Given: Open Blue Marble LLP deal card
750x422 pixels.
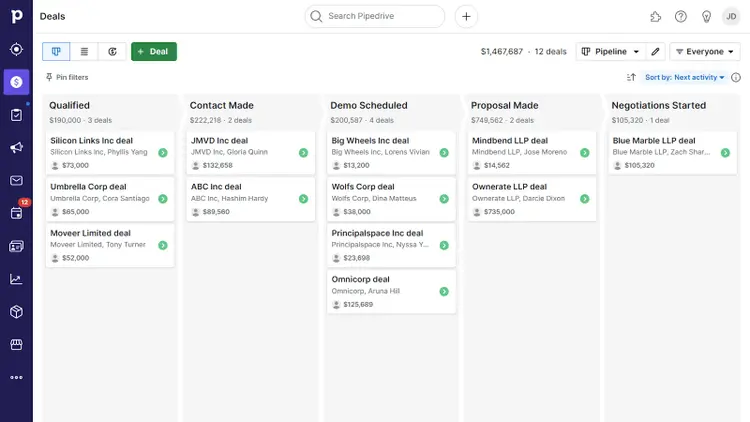Looking at the screenshot, I should click(x=673, y=153).
